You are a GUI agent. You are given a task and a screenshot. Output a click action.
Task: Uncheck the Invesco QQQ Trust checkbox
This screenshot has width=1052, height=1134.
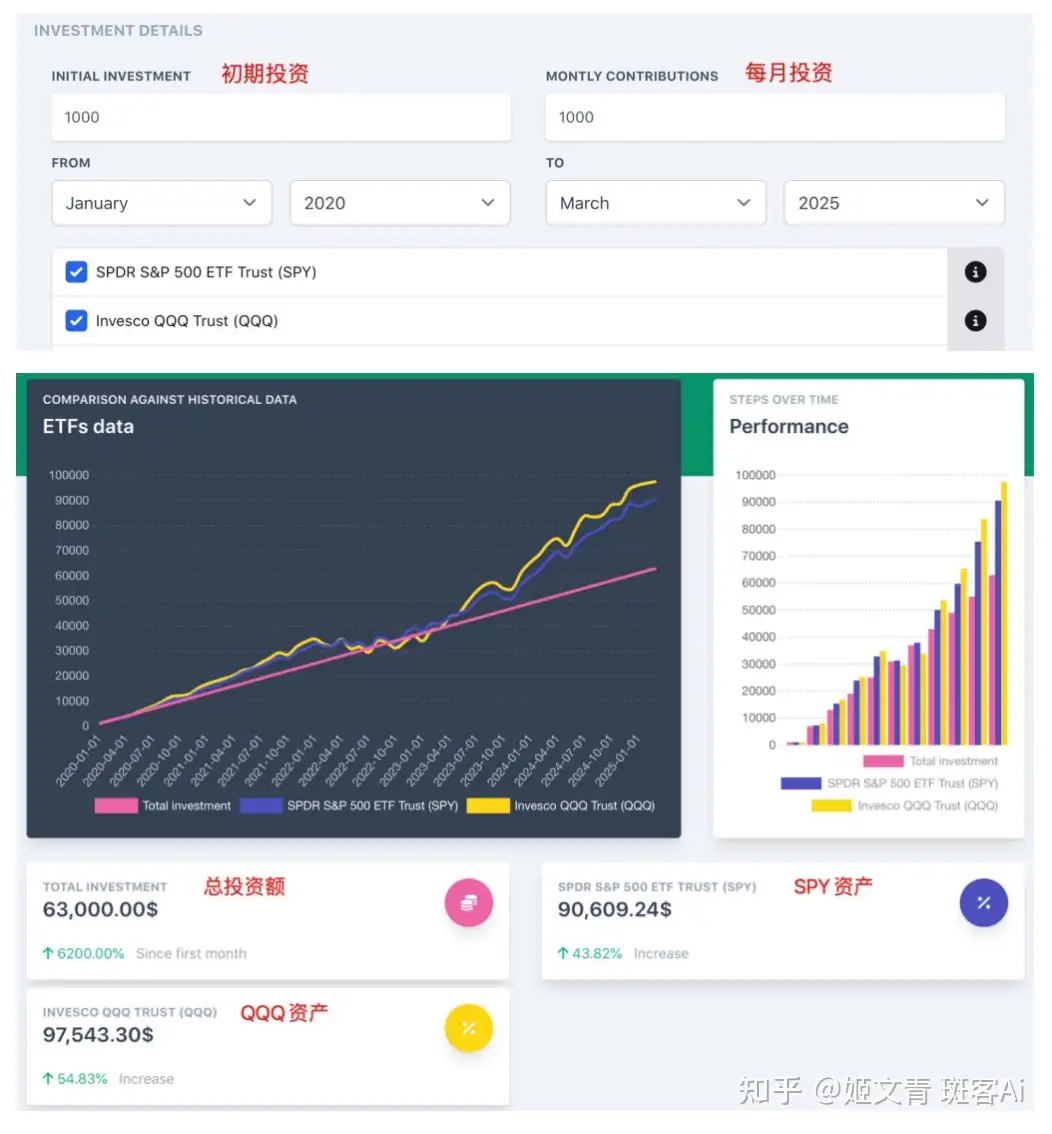point(76,320)
